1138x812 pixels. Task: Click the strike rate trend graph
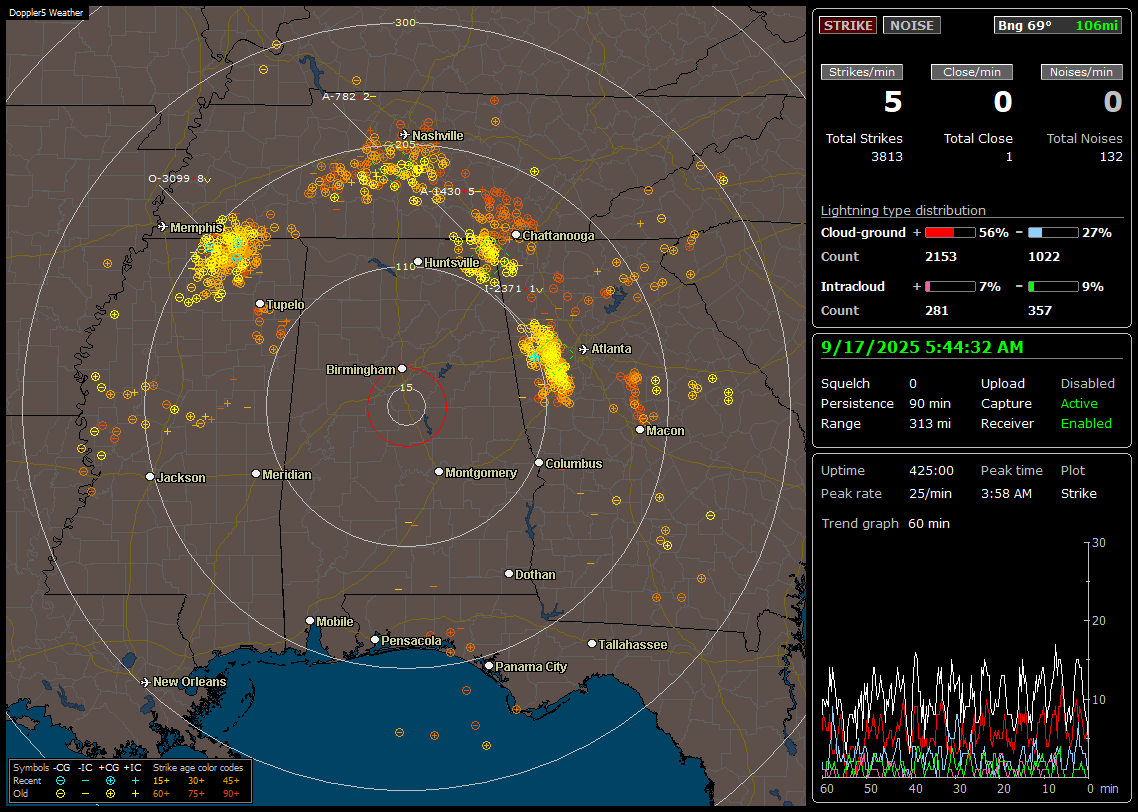[x=956, y=659]
